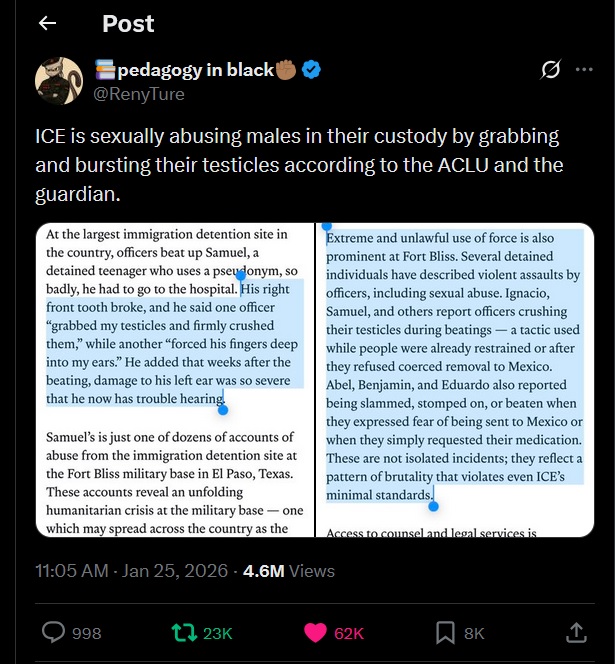
Task: Click the back arrow next to Post
Action: click(47, 23)
